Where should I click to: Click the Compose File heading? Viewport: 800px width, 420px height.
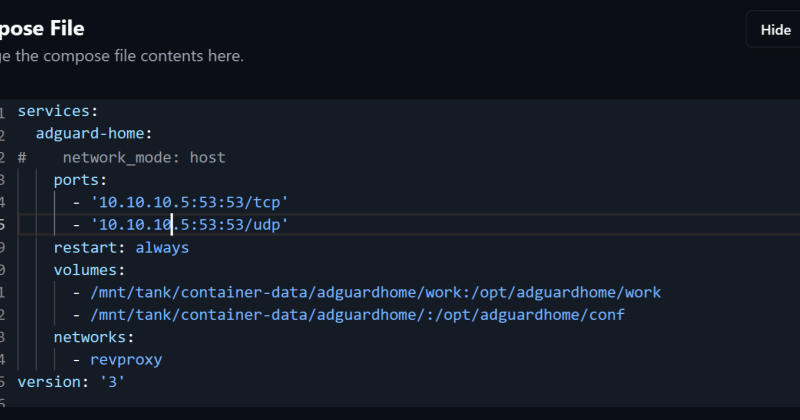pyautogui.click(x=42, y=29)
